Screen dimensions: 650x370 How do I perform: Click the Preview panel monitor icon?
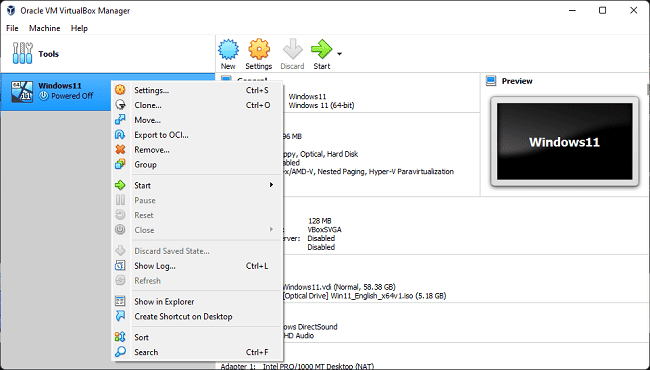491,81
